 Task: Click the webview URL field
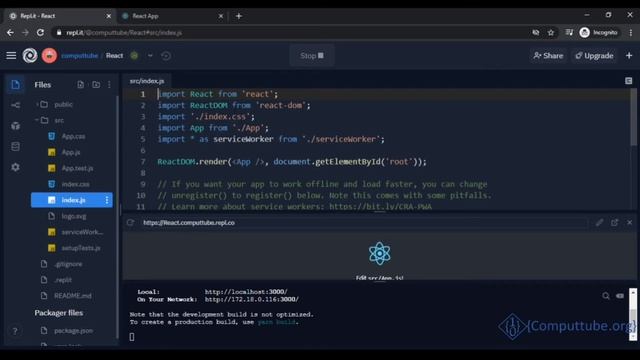(x=363, y=222)
